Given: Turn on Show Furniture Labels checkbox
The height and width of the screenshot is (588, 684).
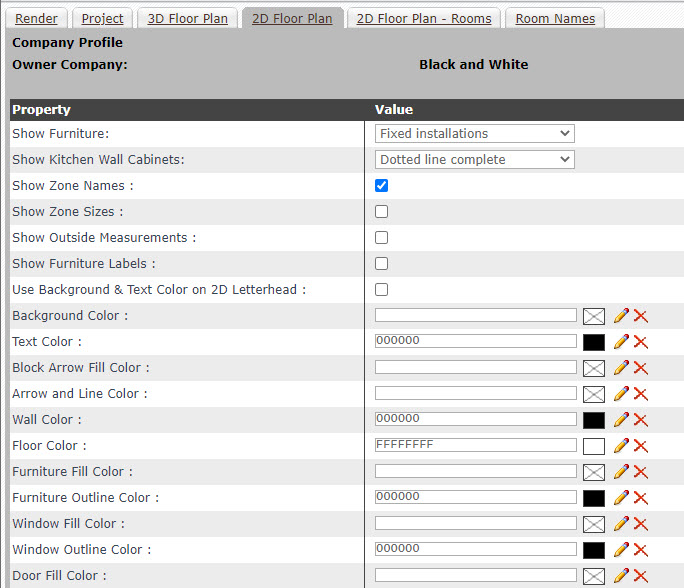Looking at the screenshot, I should [x=381, y=263].
